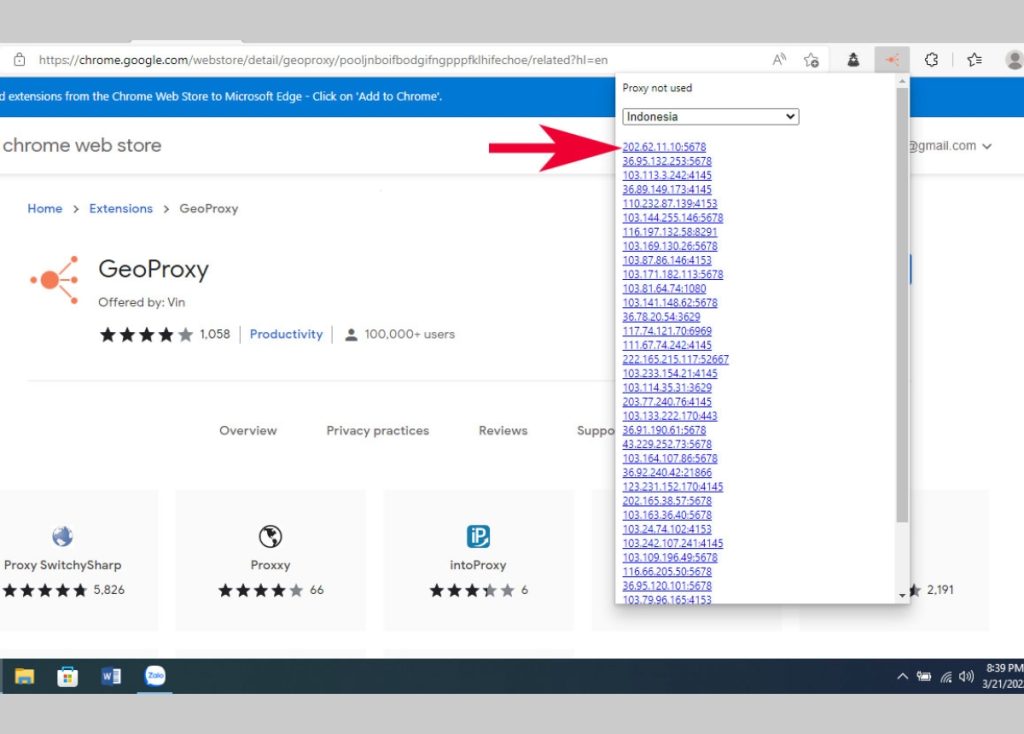Select proxy 36.95.132.253:5678
This screenshot has width=1024, height=734.
pos(667,161)
